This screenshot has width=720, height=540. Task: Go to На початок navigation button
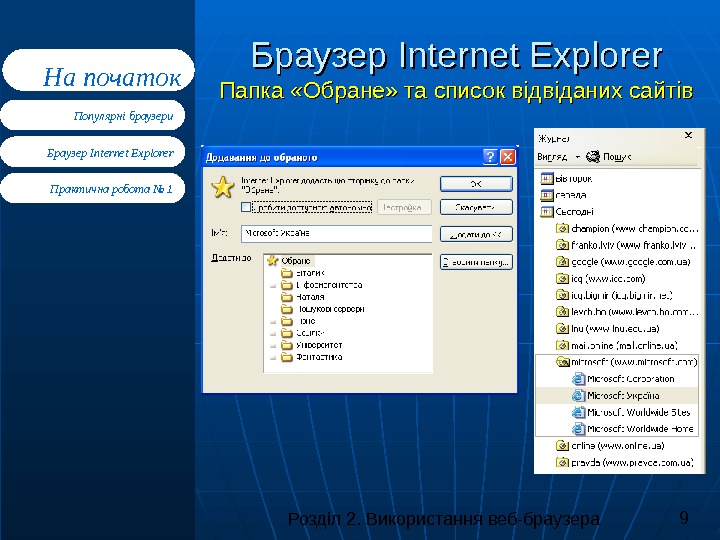(99, 70)
